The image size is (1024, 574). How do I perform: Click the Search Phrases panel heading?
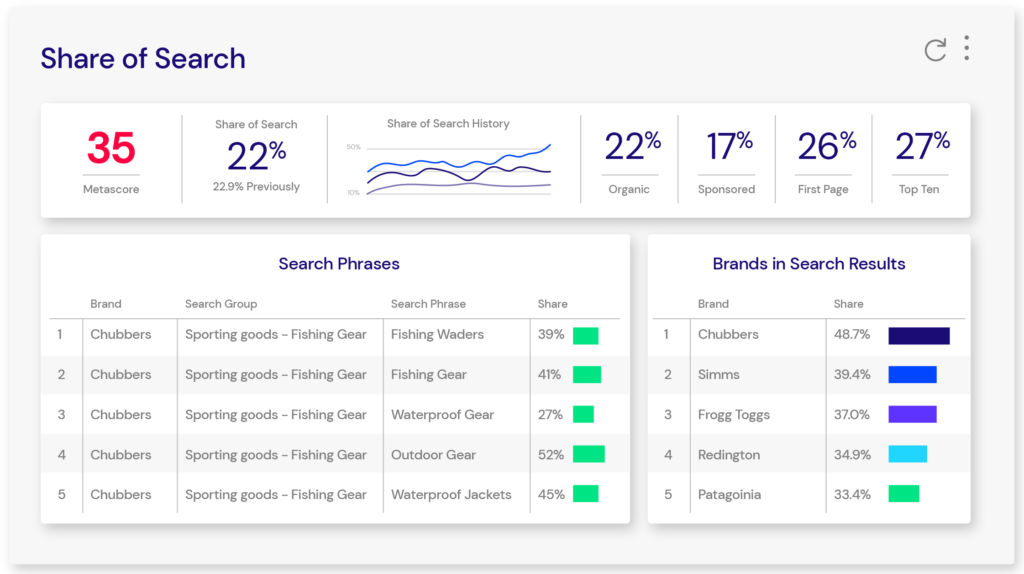339,264
